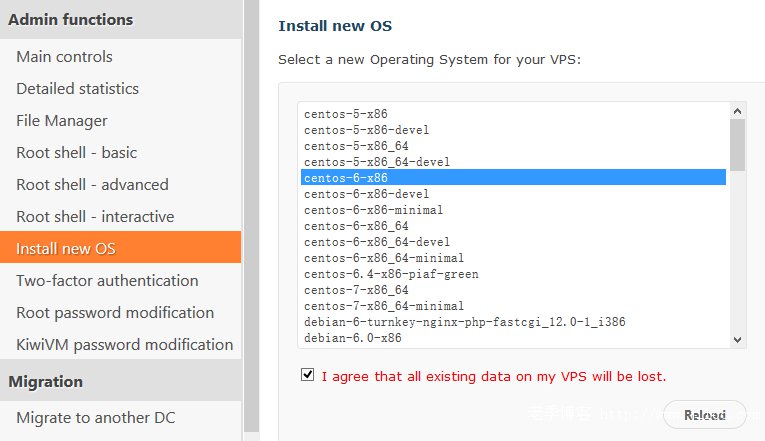This screenshot has width=765, height=441.
Task: Select centos-5-x86_64-devel option
Action: (x=513, y=161)
